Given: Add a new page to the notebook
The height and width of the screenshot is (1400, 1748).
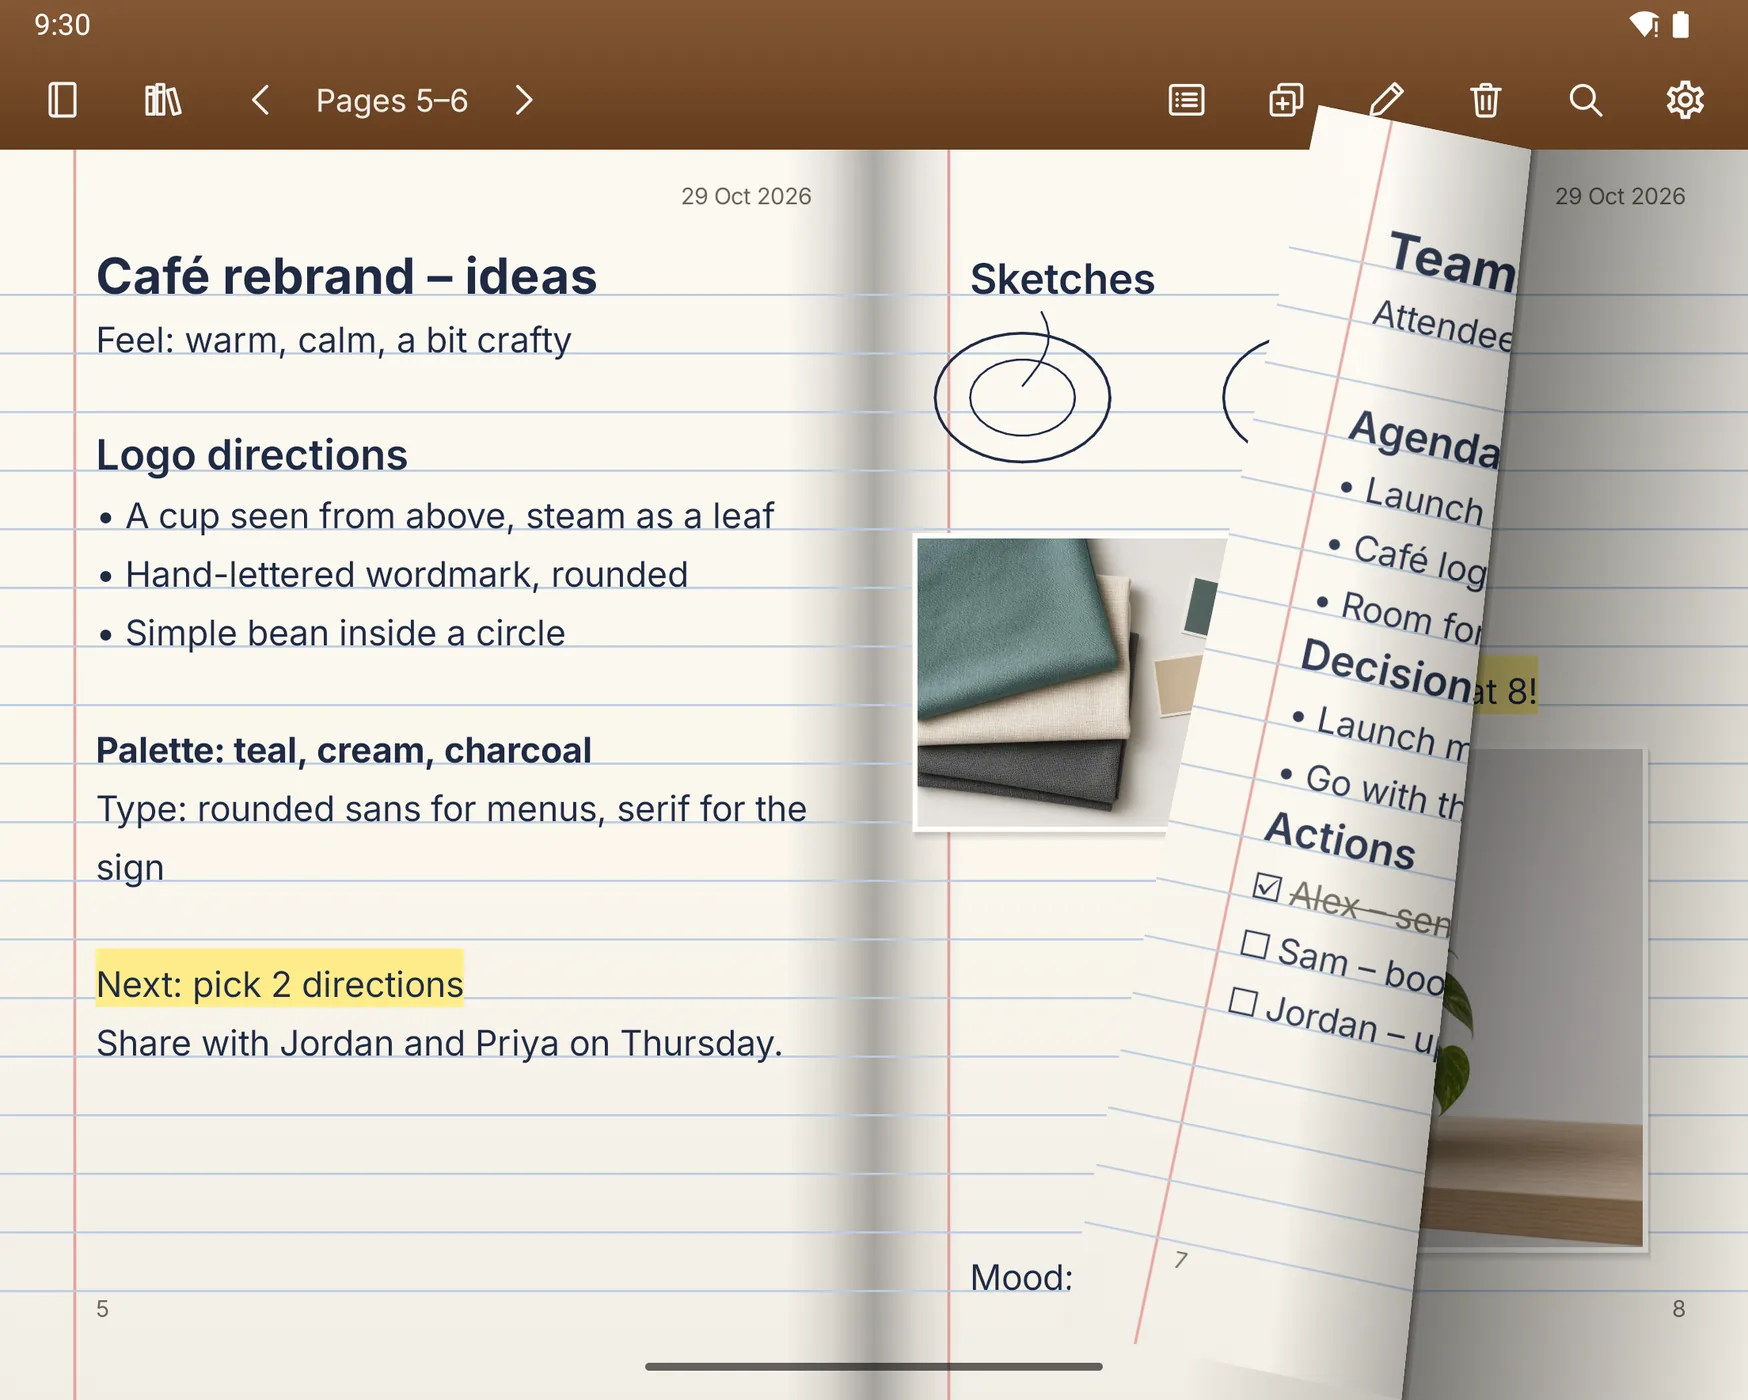Looking at the screenshot, I should 1286,100.
